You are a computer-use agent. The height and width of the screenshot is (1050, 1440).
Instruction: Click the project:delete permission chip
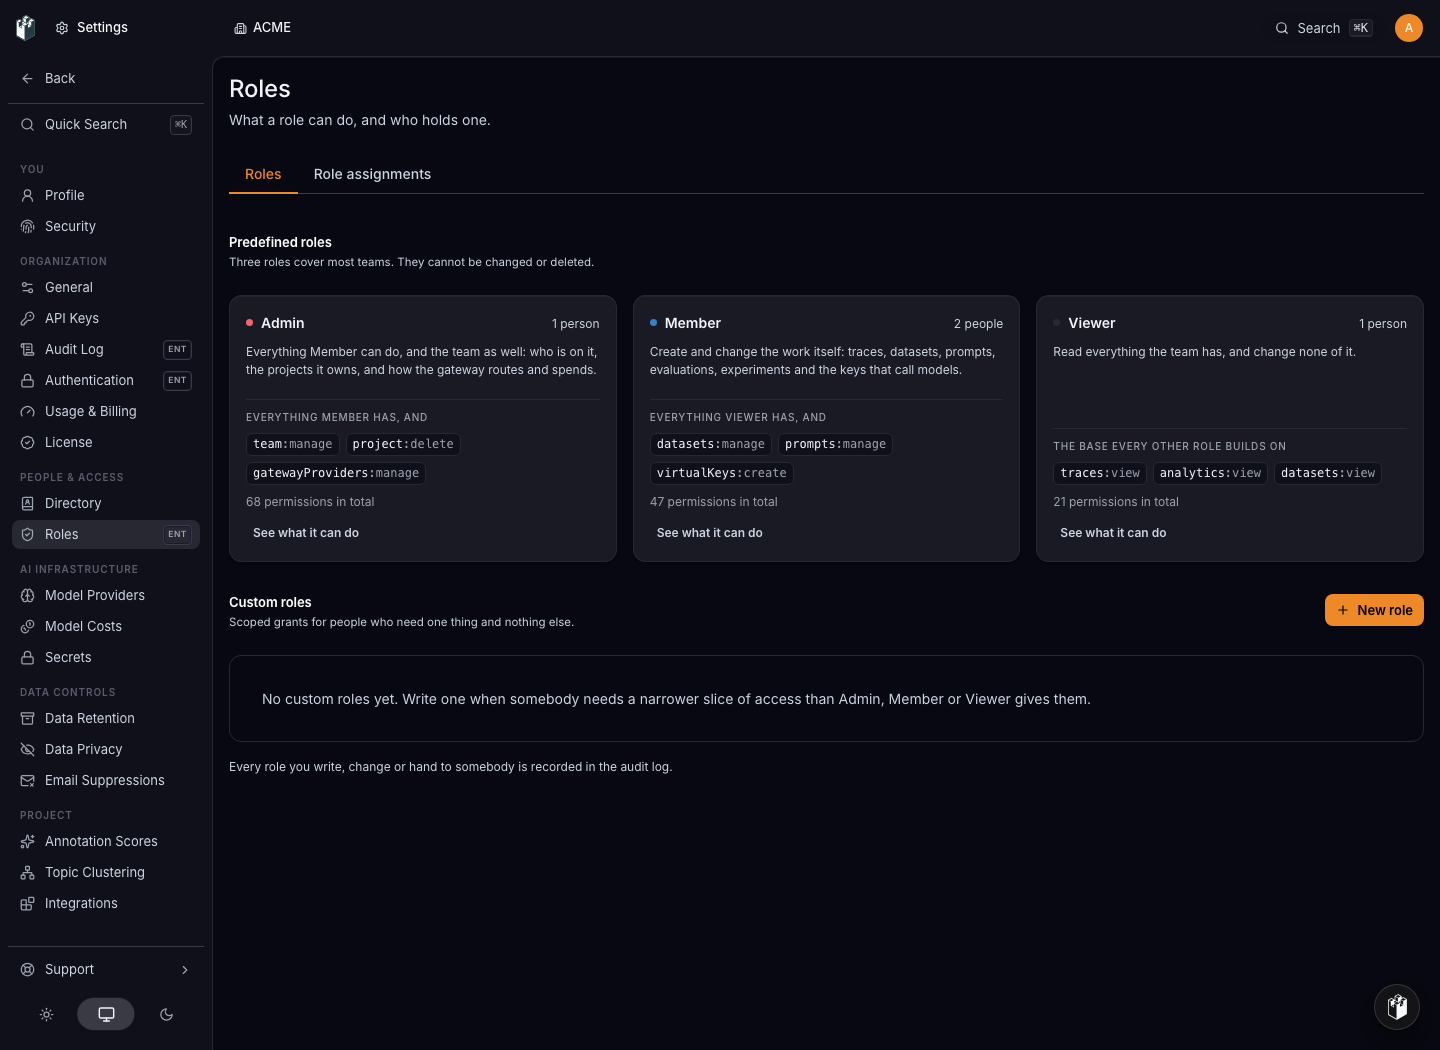(x=403, y=444)
